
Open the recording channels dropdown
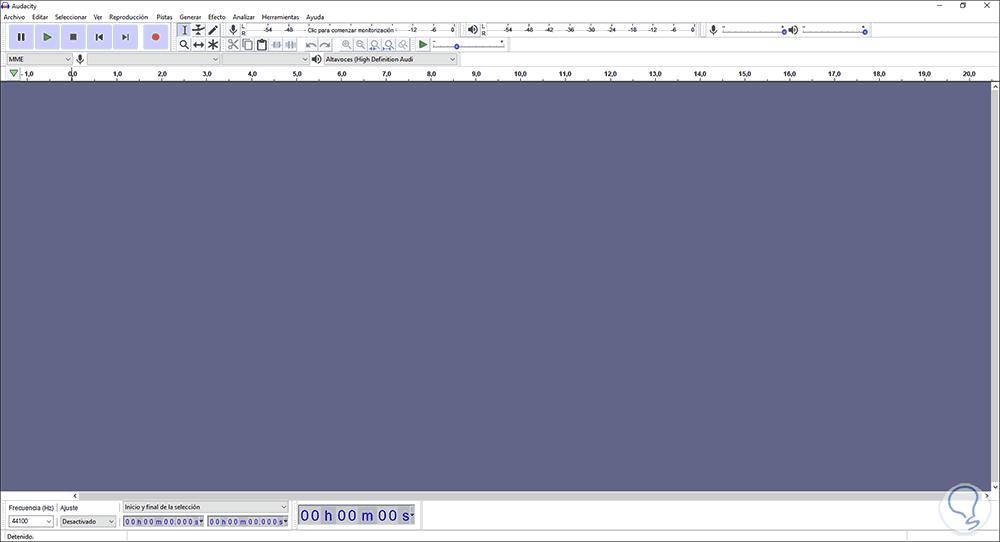click(265, 59)
